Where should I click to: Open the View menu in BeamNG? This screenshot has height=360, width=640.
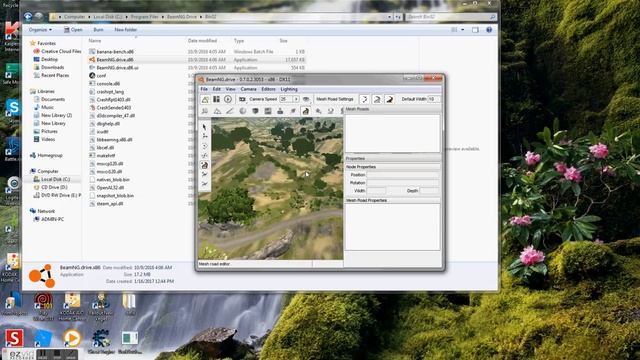click(231, 89)
